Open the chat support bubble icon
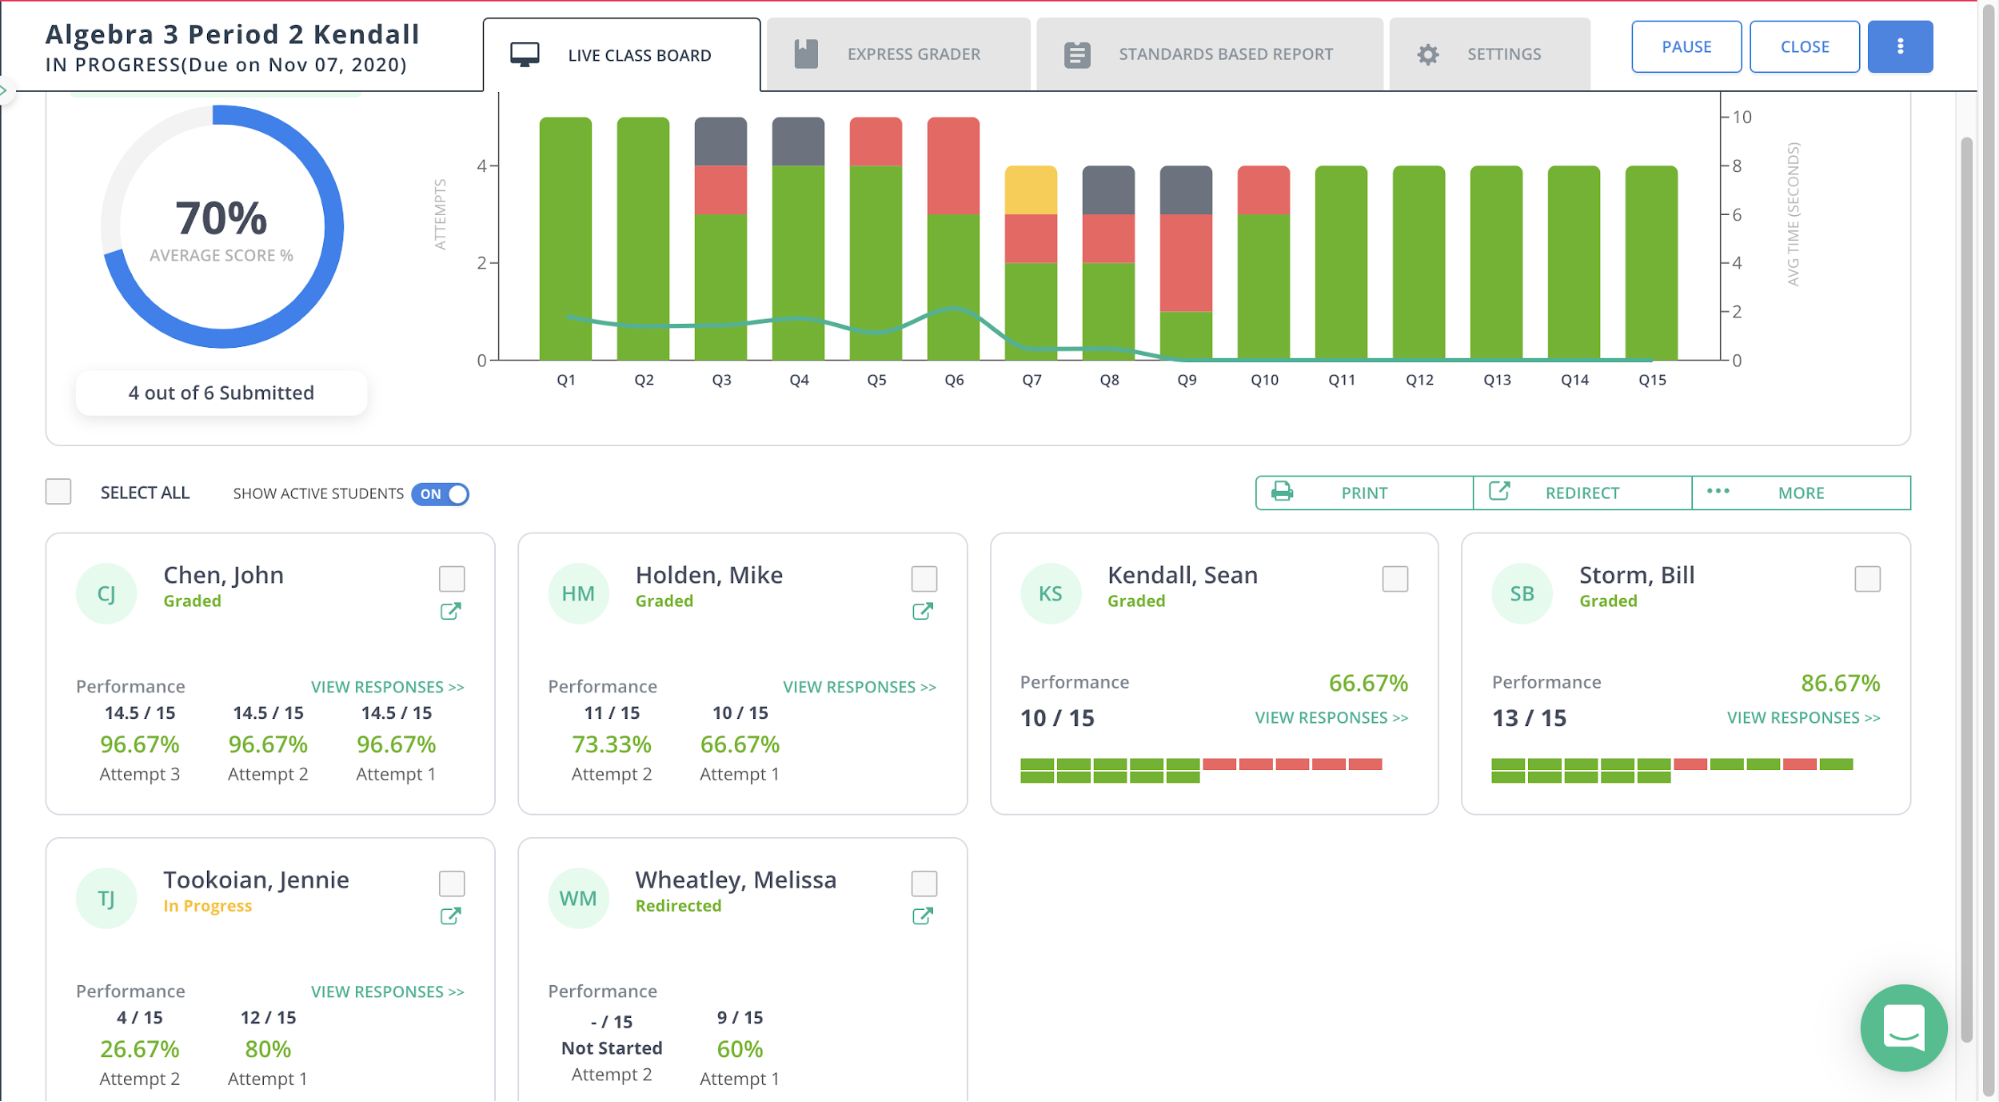Screen dimensions: 1999x1102 click(1903, 1027)
